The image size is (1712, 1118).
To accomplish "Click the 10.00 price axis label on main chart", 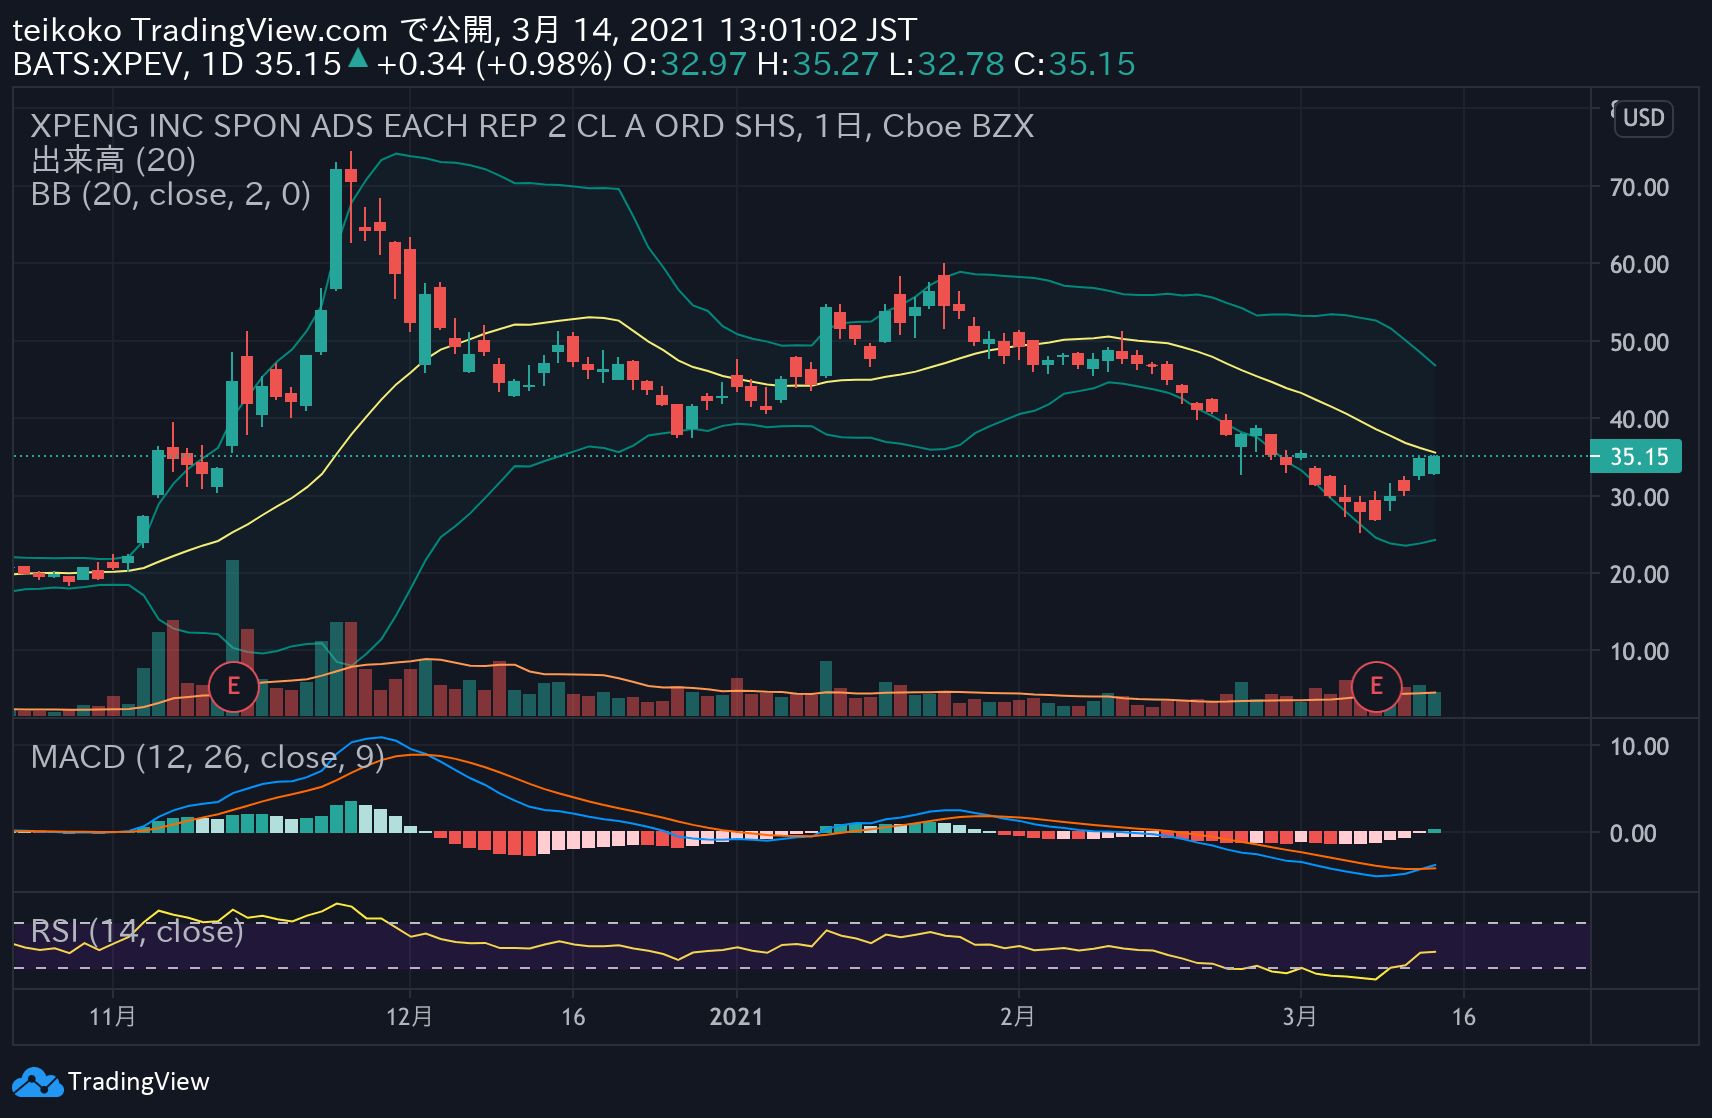I will click(1639, 651).
